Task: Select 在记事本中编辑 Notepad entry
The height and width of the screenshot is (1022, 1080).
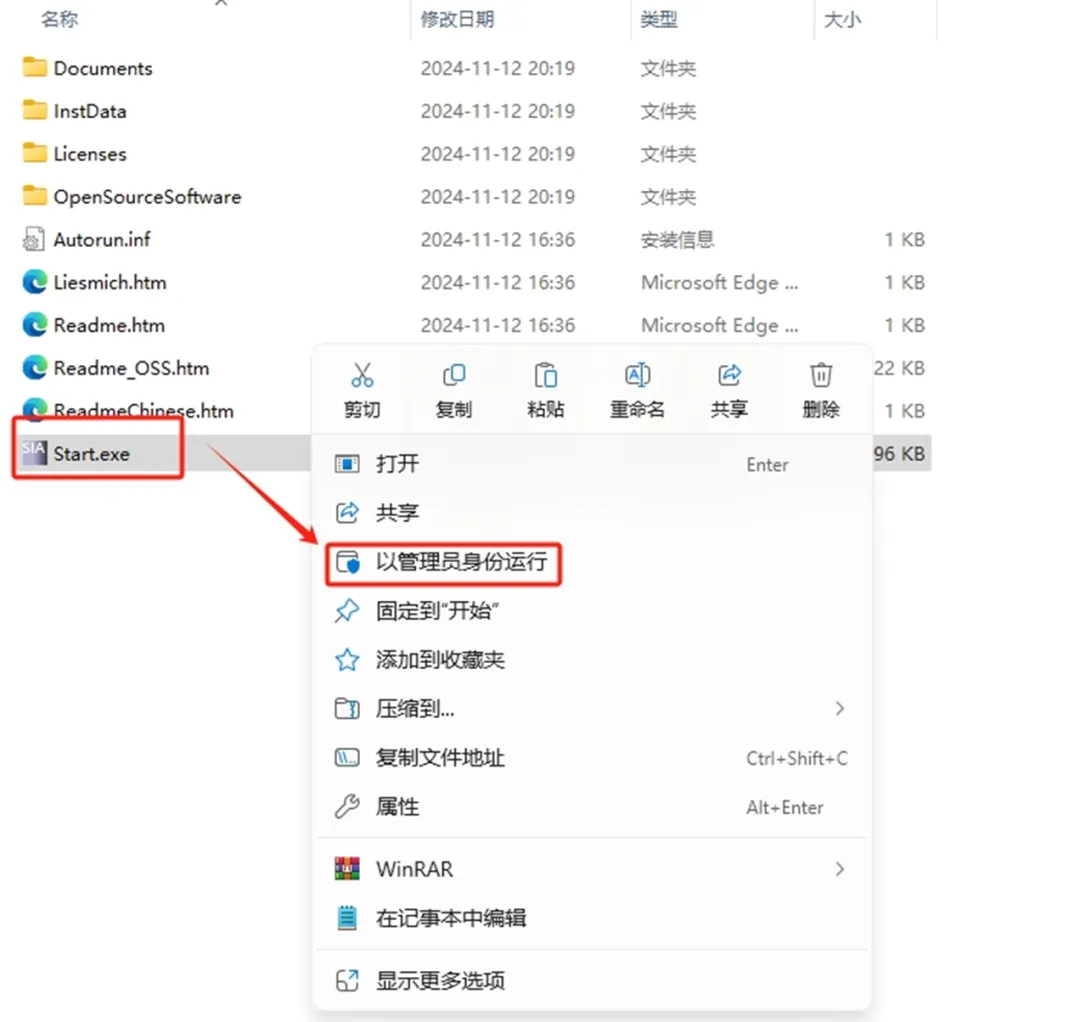Action: pos(592,918)
